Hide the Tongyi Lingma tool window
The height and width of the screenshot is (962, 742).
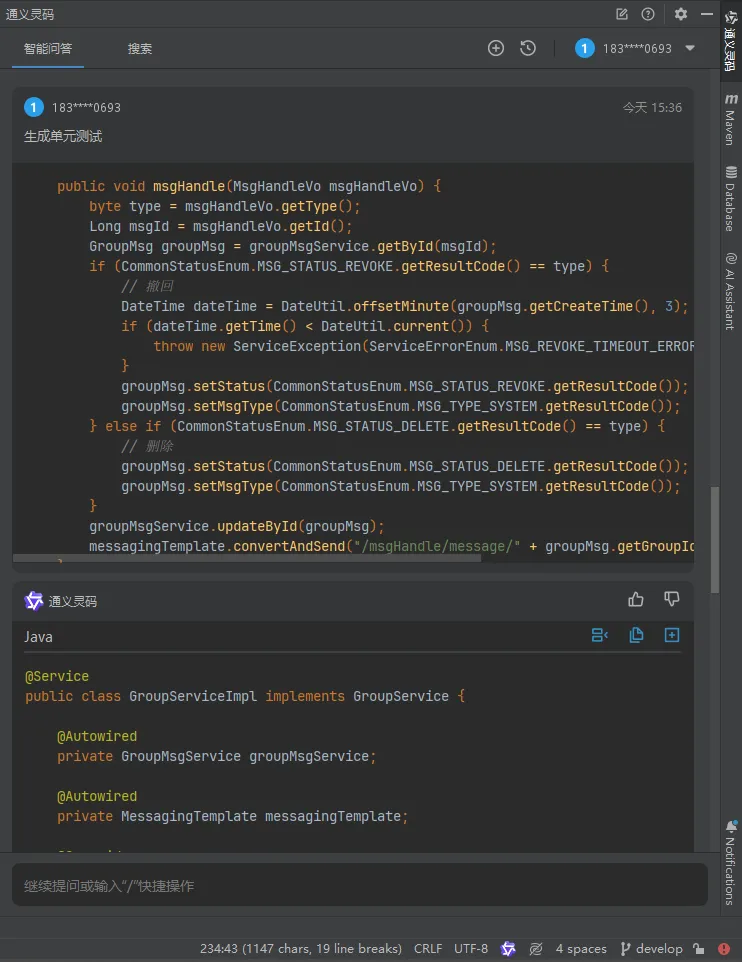706,13
